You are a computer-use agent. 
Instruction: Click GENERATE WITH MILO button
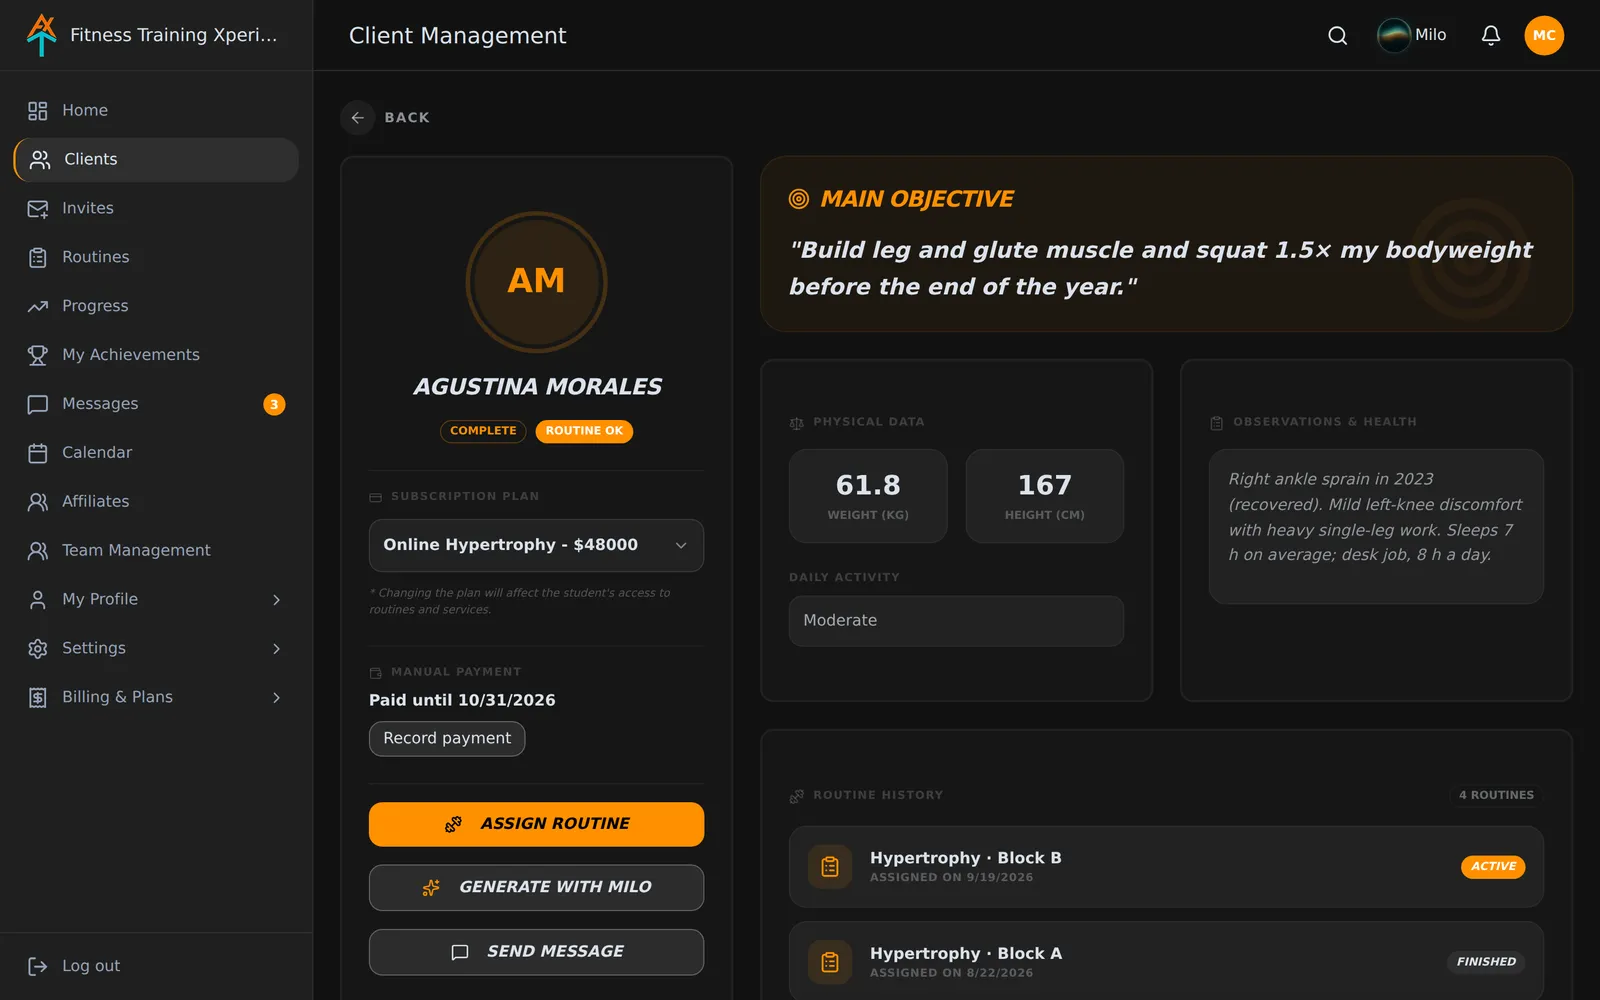[x=536, y=888]
